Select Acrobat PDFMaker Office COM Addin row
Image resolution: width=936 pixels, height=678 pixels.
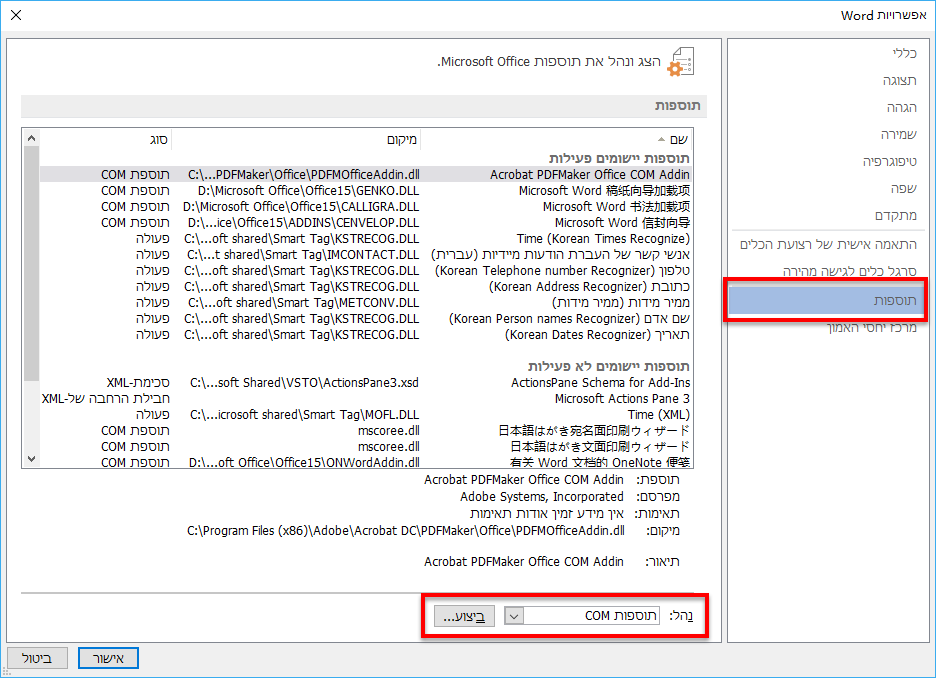click(366, 174)
